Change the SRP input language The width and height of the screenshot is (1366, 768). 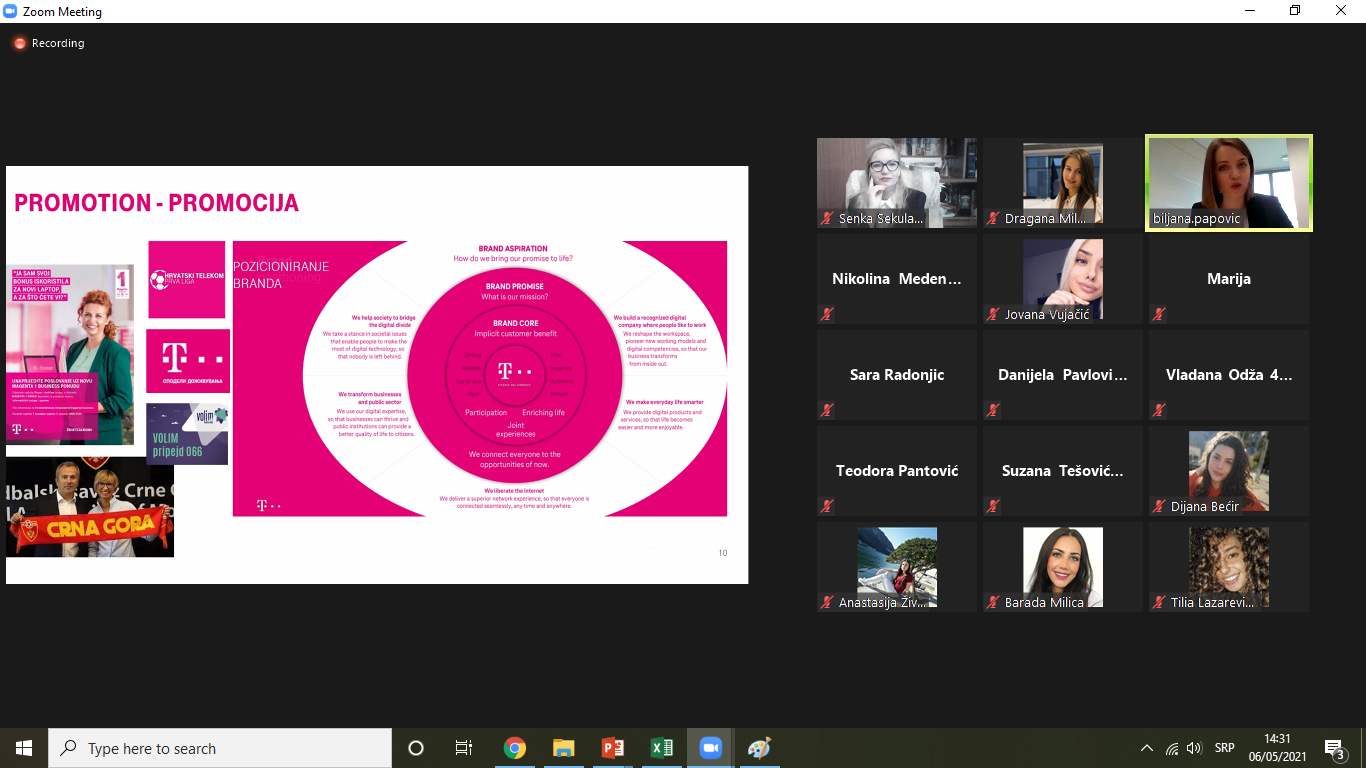point(1224,748)
